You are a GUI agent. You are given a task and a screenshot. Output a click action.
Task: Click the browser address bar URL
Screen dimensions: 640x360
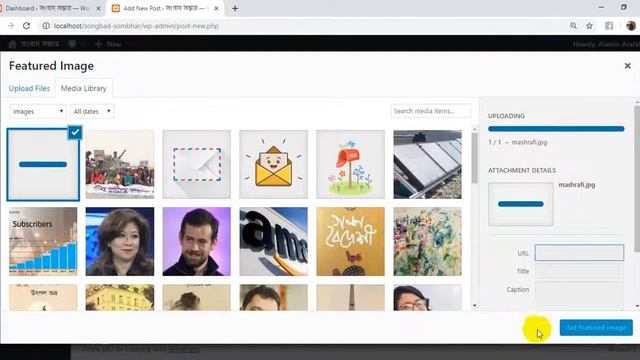pyautogui.click(x=136, y=26)
